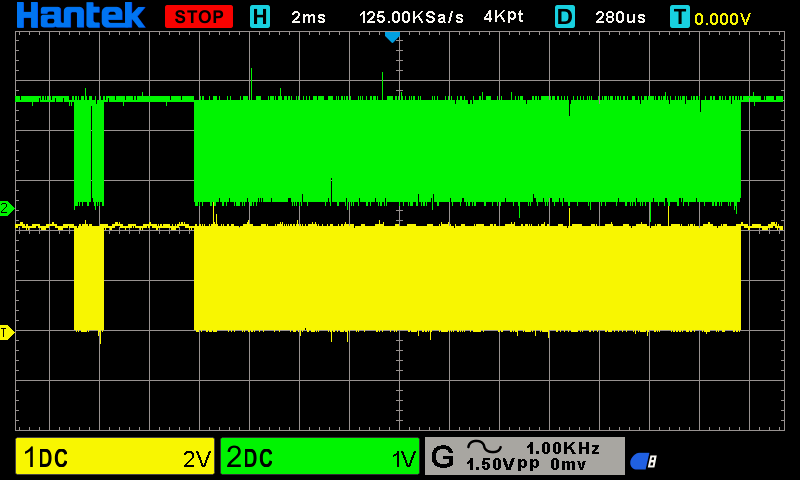Image resolution: width=800 pixels, height=480 pixels.
Task: Click the 2ms timebase value
Action: (x=308, y=17)
